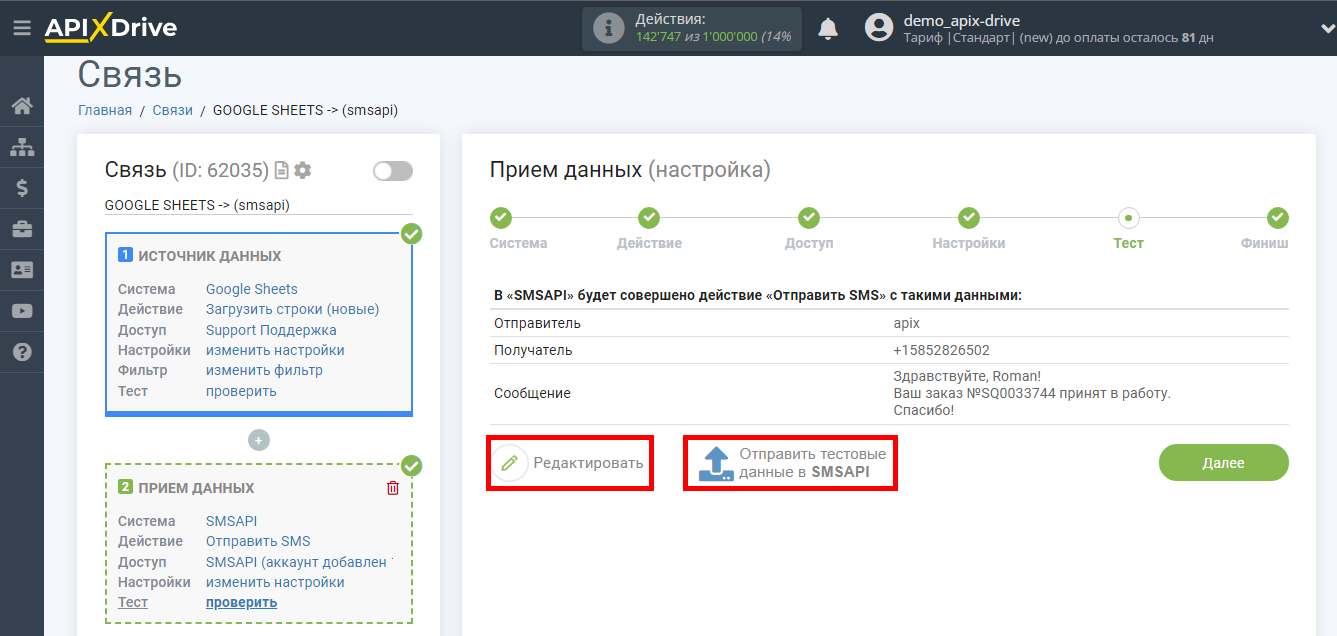1337x636 pixels.
Task: Open the connections sitemap sidebar icon
Action: point(22,147)
